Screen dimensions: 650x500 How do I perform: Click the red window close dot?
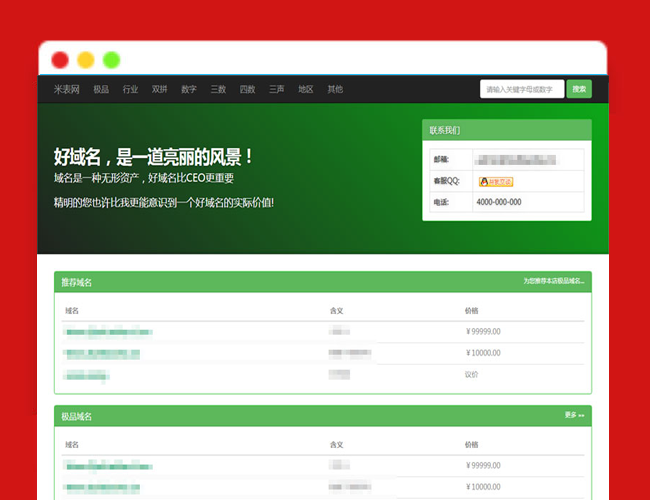tap(60, 60)
